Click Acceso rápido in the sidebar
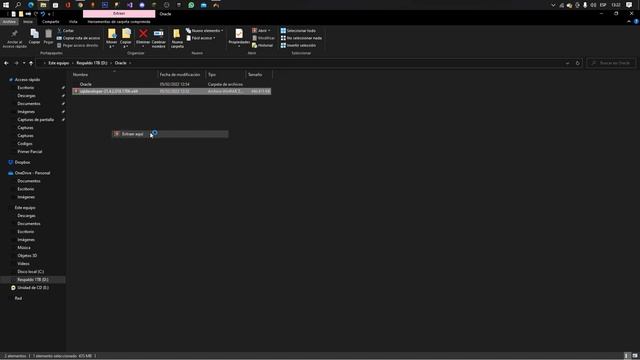 (27, 80)
